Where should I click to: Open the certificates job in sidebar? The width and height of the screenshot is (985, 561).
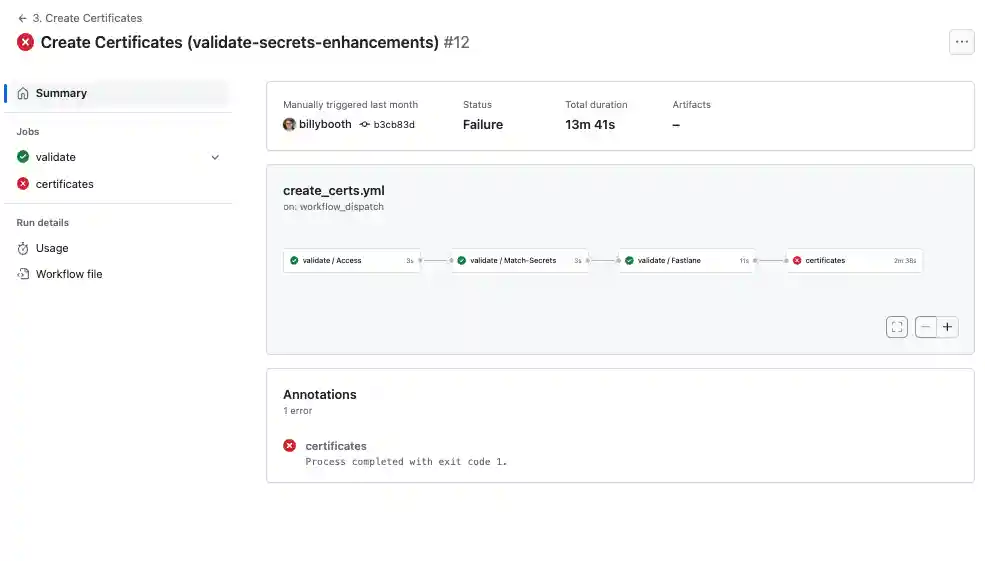(x=65, y=184)
